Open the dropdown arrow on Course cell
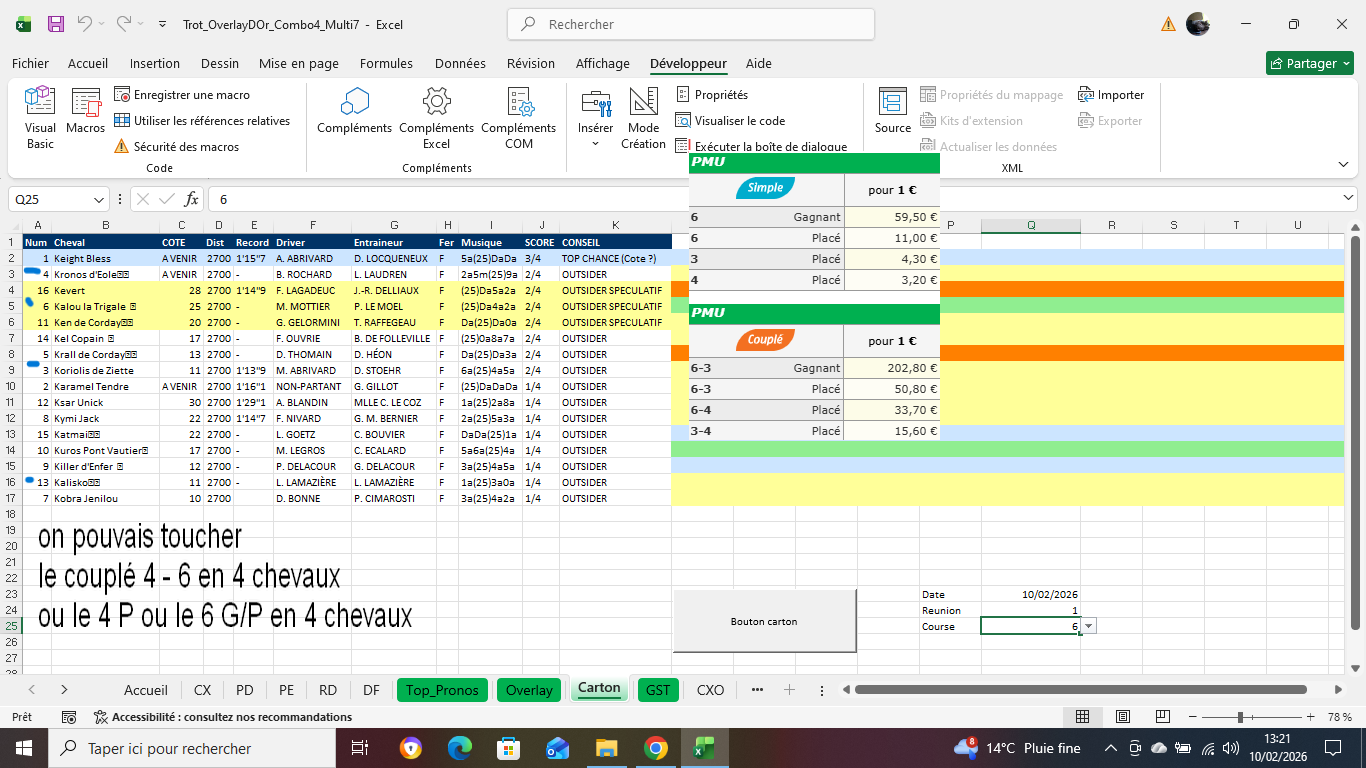Viewport: 1366px width, 768px height. 1089,626
